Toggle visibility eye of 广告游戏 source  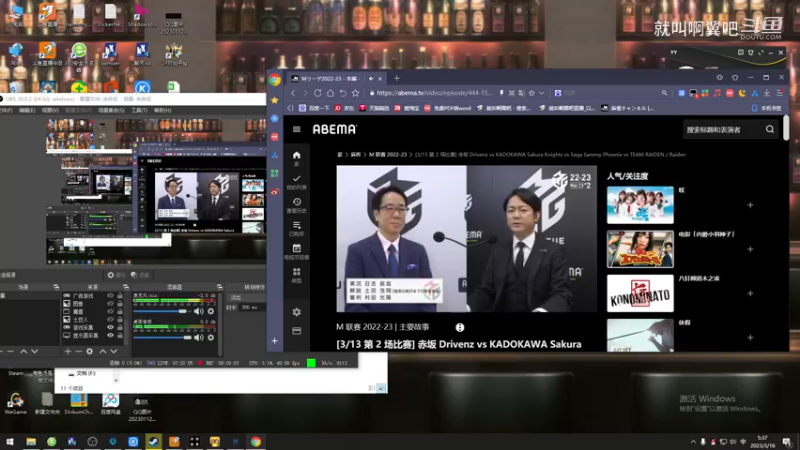click(110, 295)
